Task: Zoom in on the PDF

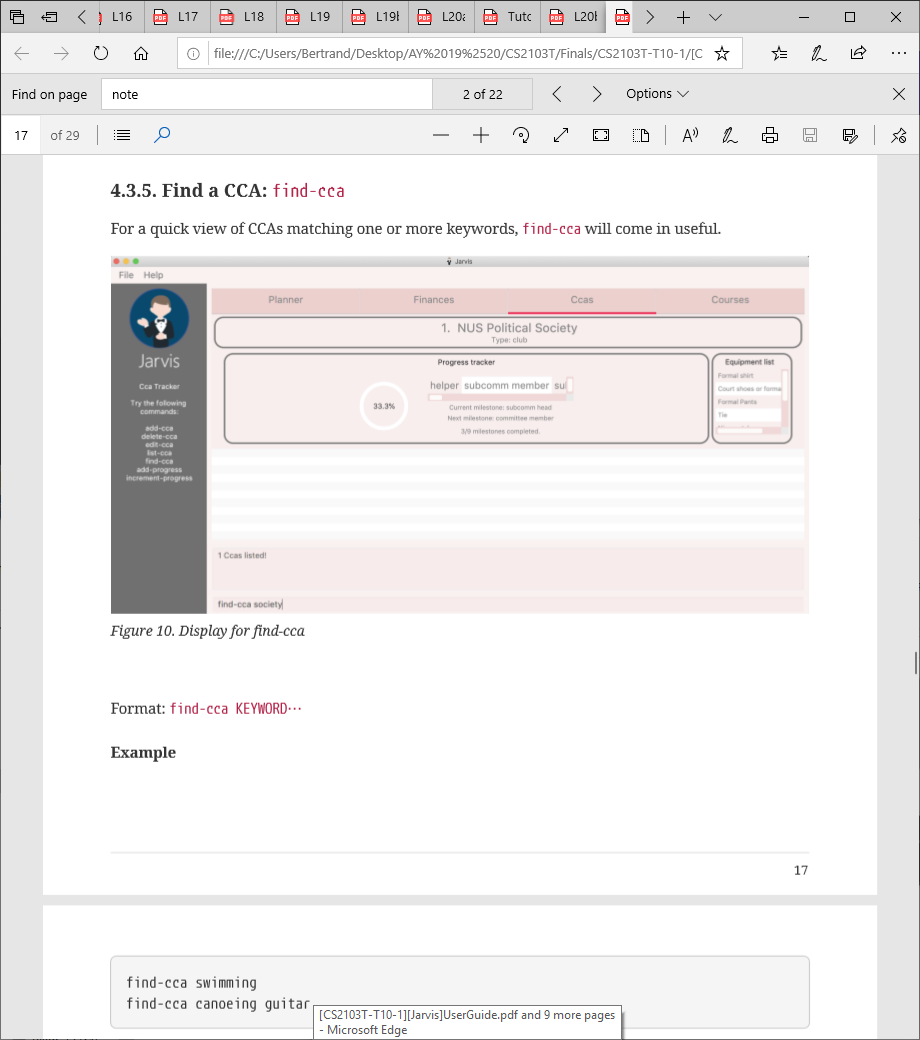Action: [481, 135]
